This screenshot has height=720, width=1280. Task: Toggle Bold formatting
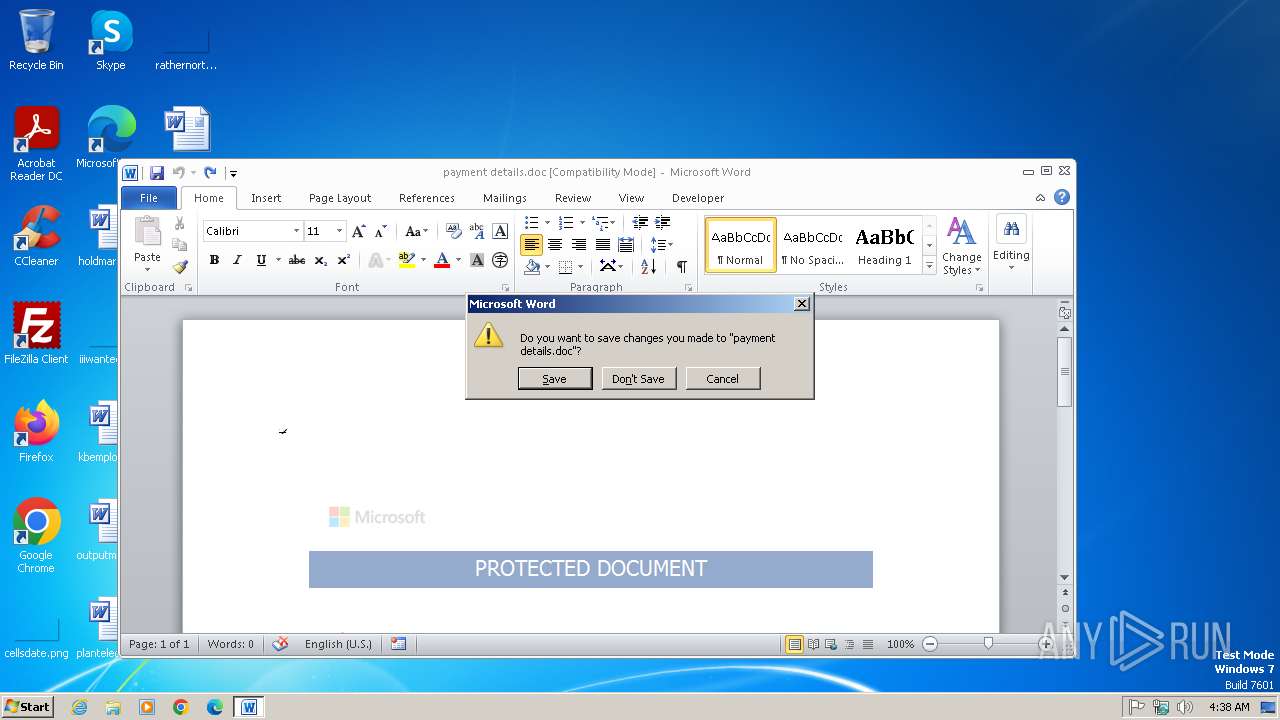(214, 260)
